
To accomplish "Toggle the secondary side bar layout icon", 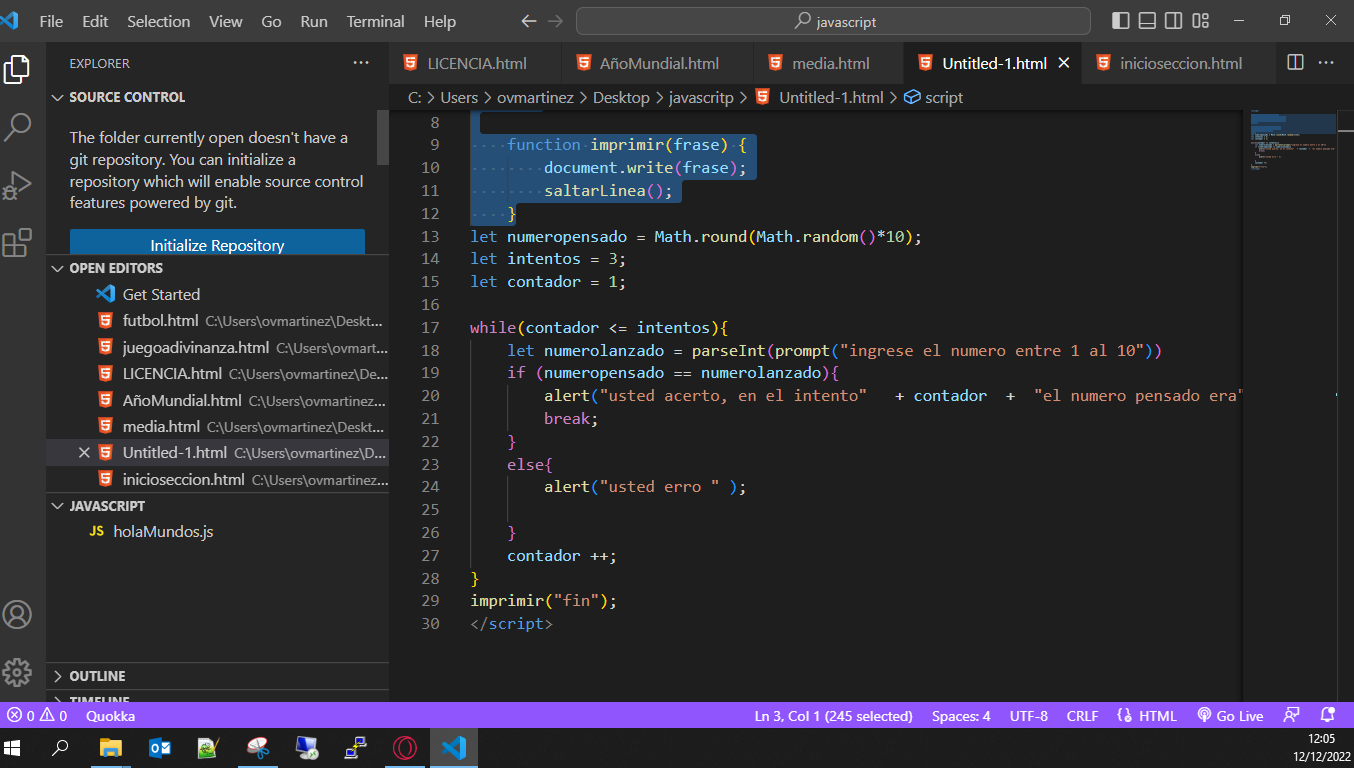I will pos(1174,21).
